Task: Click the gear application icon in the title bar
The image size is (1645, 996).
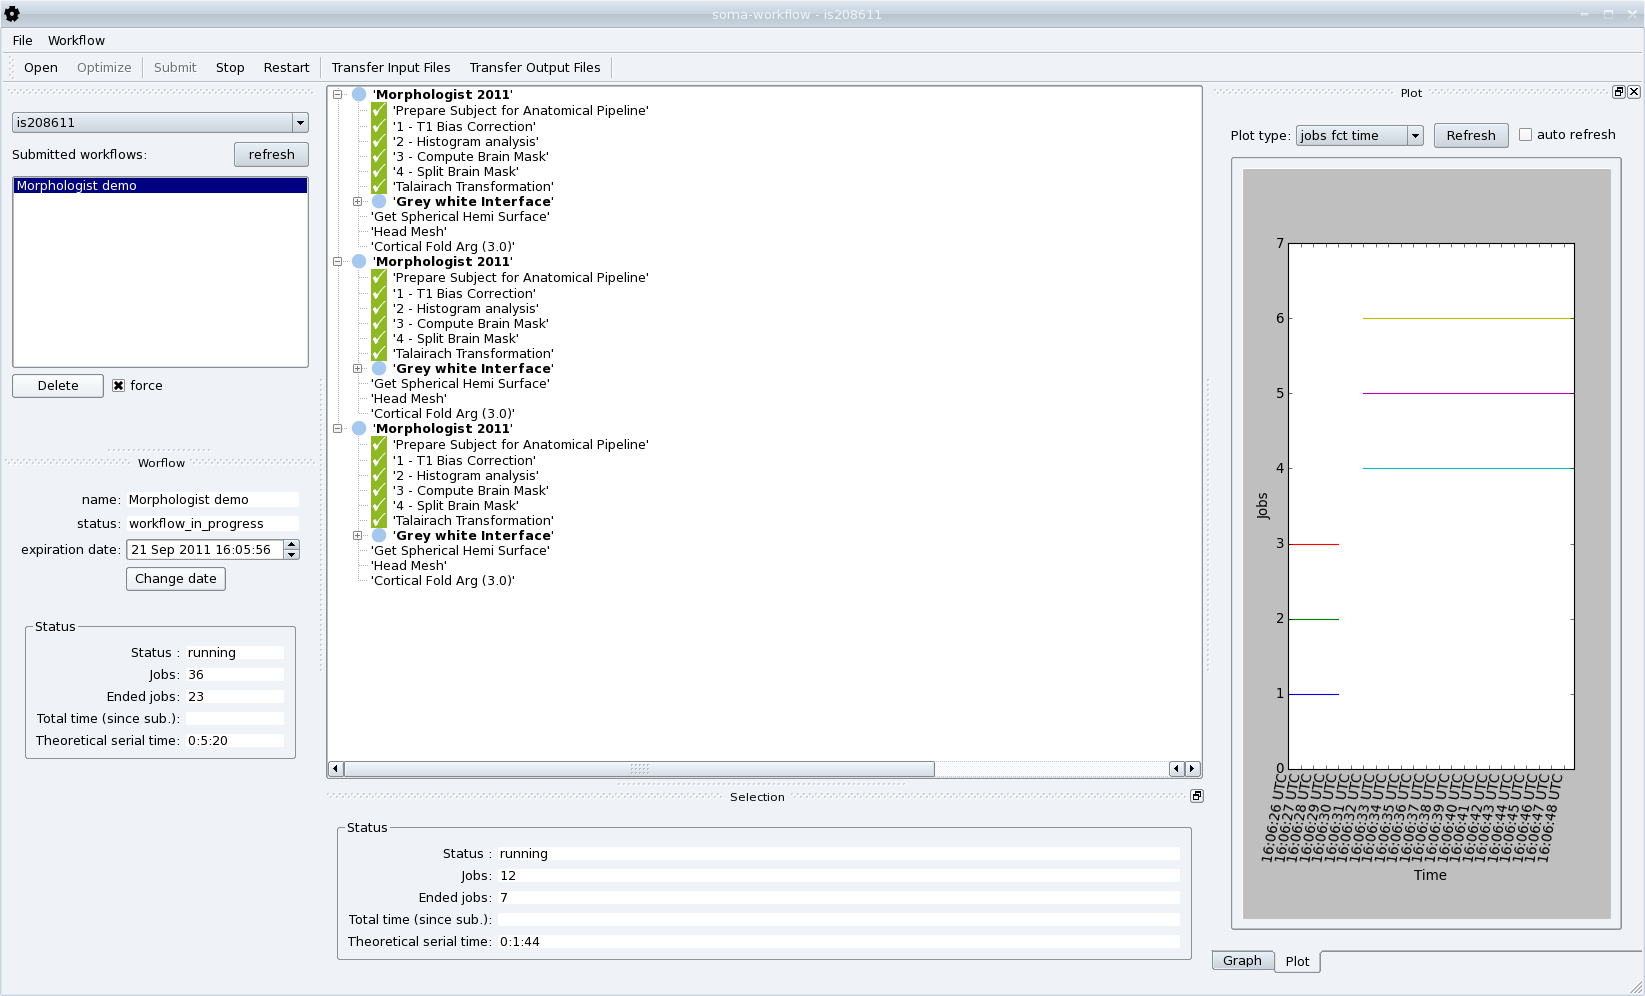Action: click(x=13, y=13)
